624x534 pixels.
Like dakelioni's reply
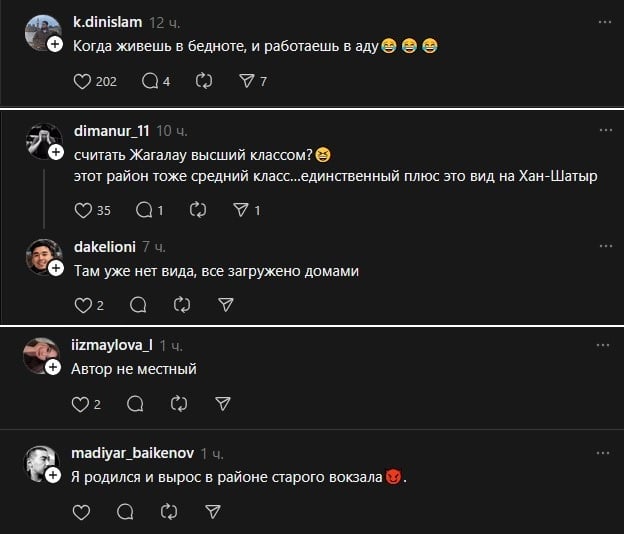pyautogui.click(x=82, y=304)
